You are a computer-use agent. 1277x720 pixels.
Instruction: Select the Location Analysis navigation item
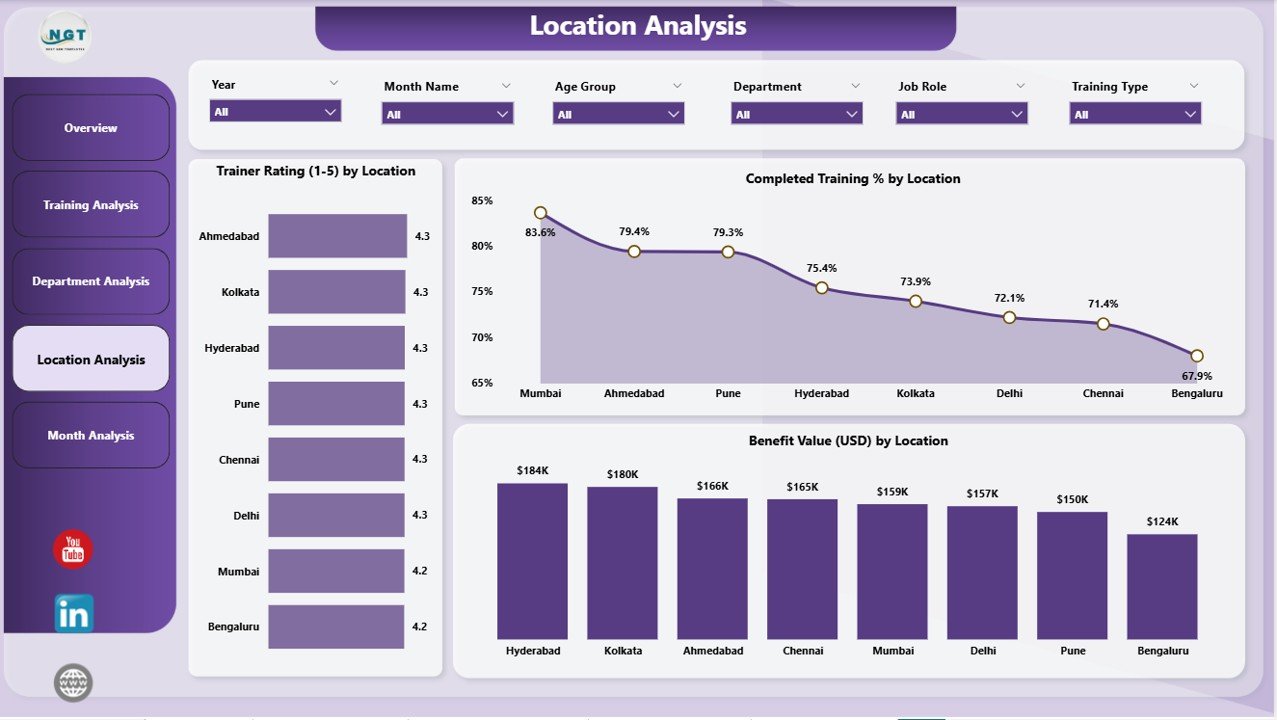pyautogui.click(x=90, y=358)
